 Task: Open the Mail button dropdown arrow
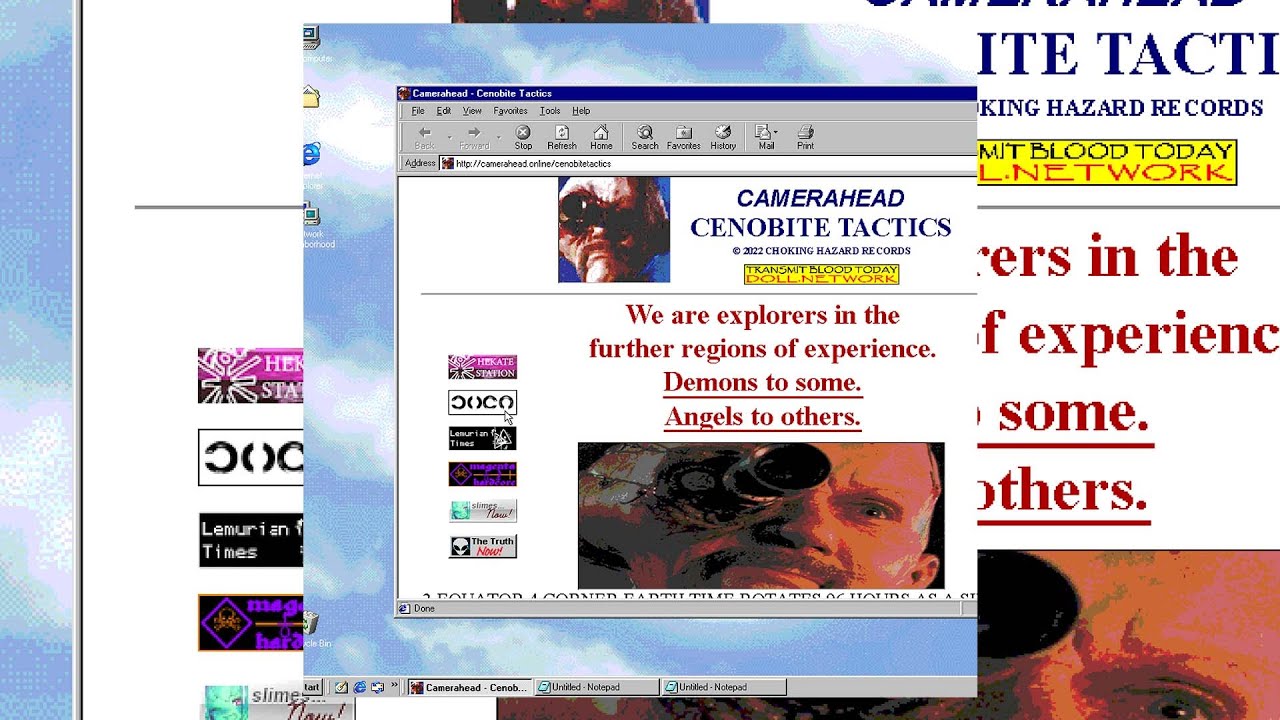(775, 133)
